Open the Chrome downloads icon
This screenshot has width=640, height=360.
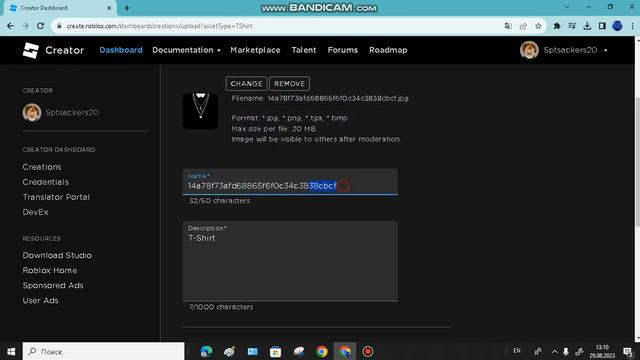tap(587, 26)
